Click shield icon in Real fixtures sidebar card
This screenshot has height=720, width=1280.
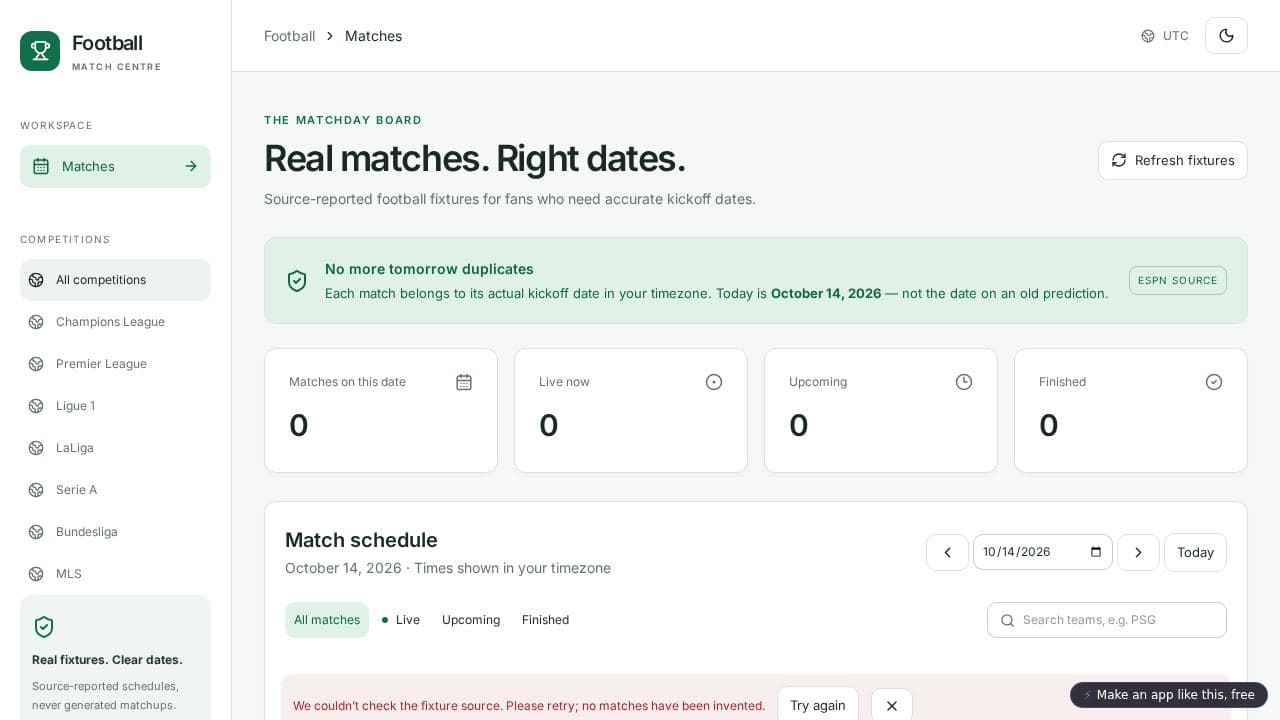pyautogui.click(x=44, y=627)
